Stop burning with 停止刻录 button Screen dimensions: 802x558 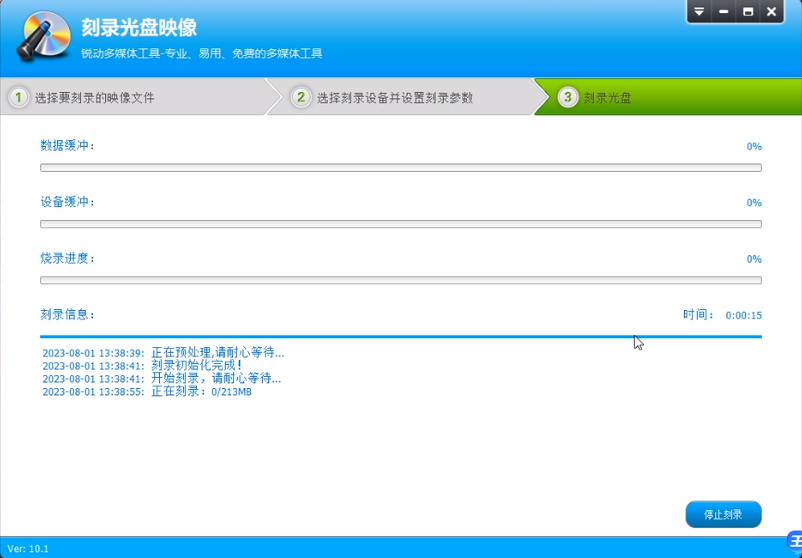click(x=723, y=515)
